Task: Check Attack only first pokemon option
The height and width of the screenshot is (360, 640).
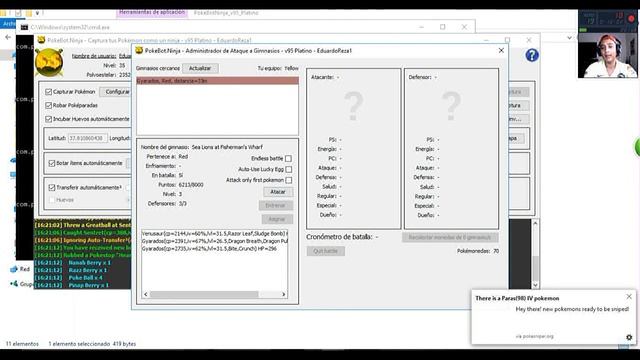Action: [288, 180]
